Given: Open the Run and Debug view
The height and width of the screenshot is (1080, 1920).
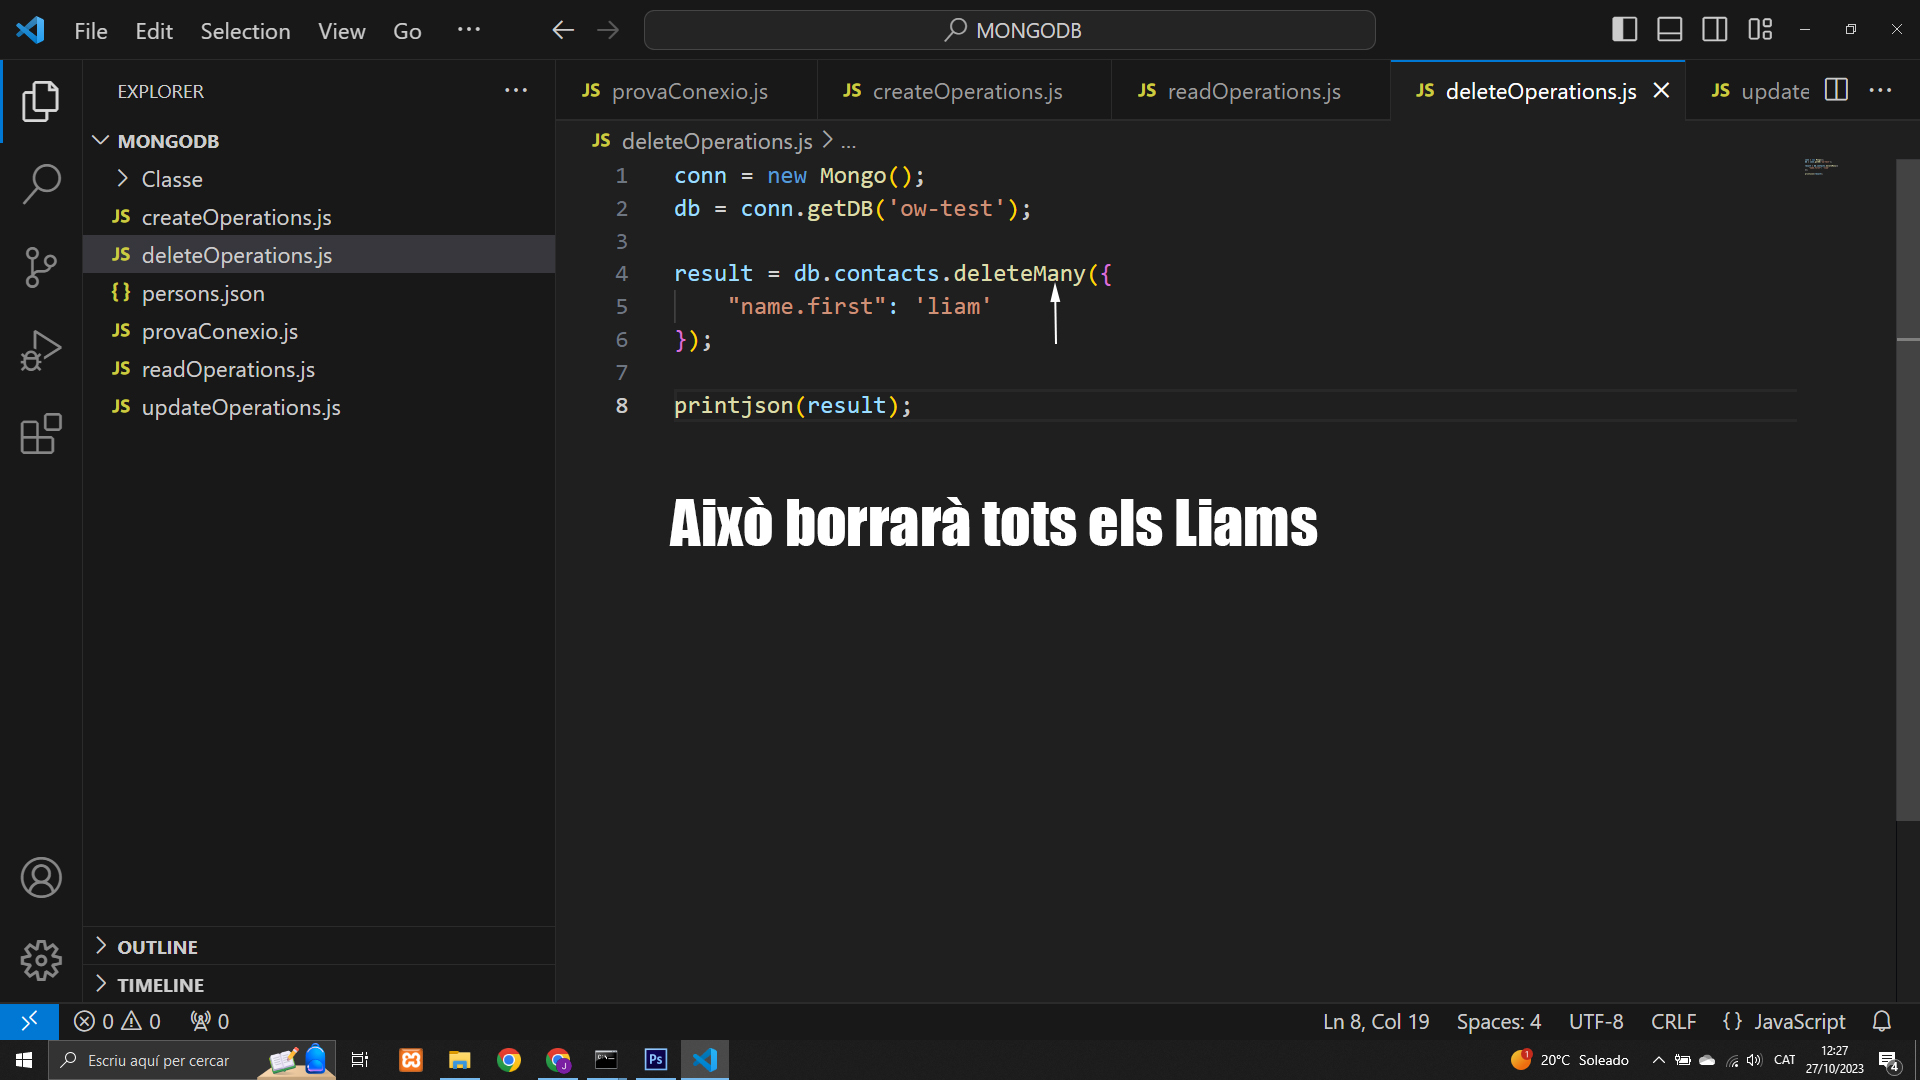Looking at the screenshot, I should pyautogui.click(x=41, y=351).
